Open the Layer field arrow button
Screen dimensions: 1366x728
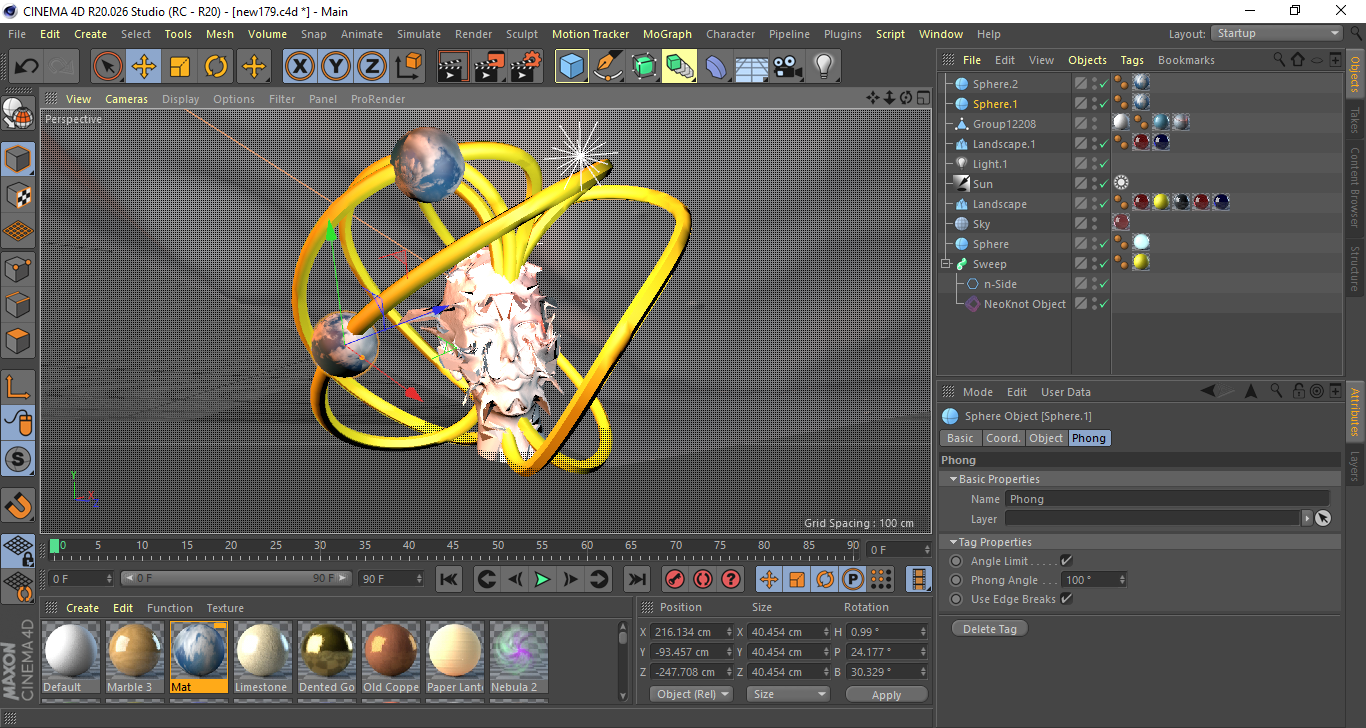1306,518
